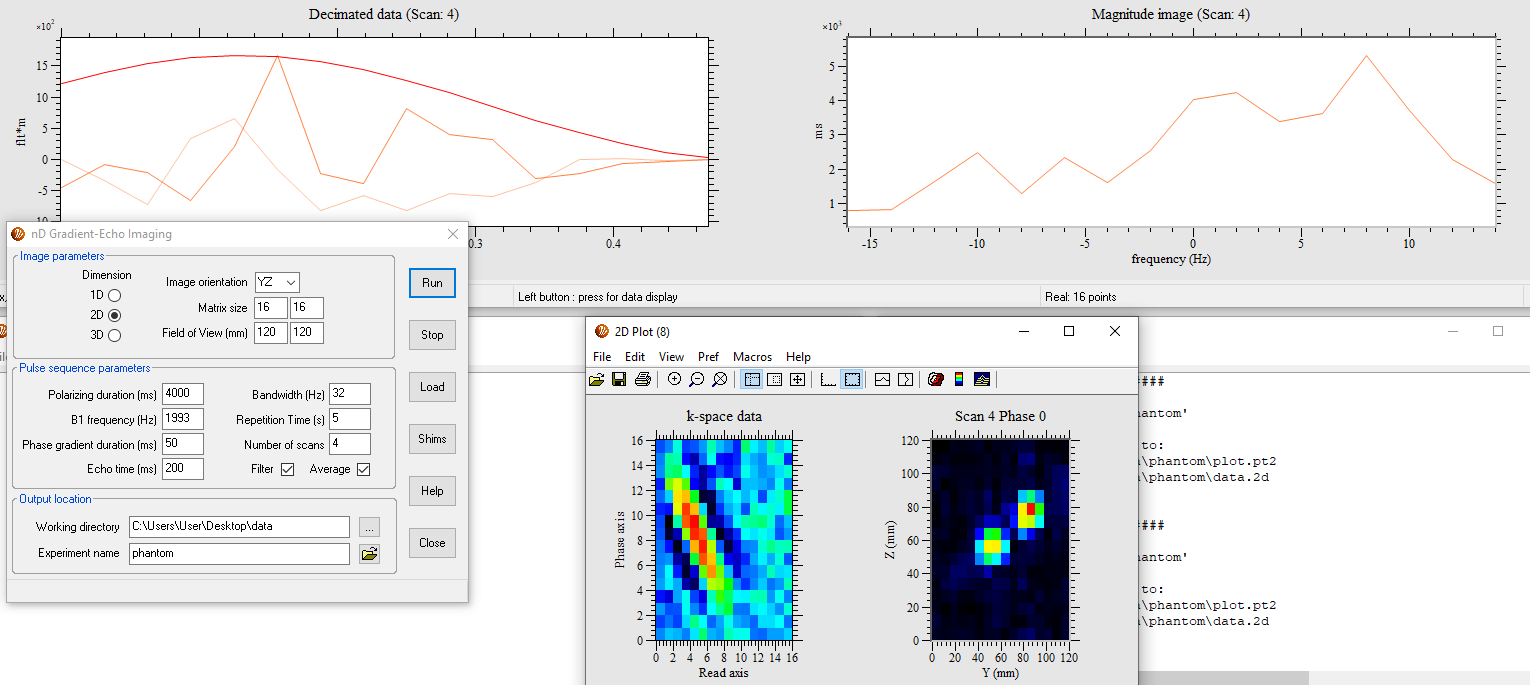Select the Zoom Out tool
The width and height of the screenshot is (1530, 685).
pyautogui.click(x=696, y=379)
